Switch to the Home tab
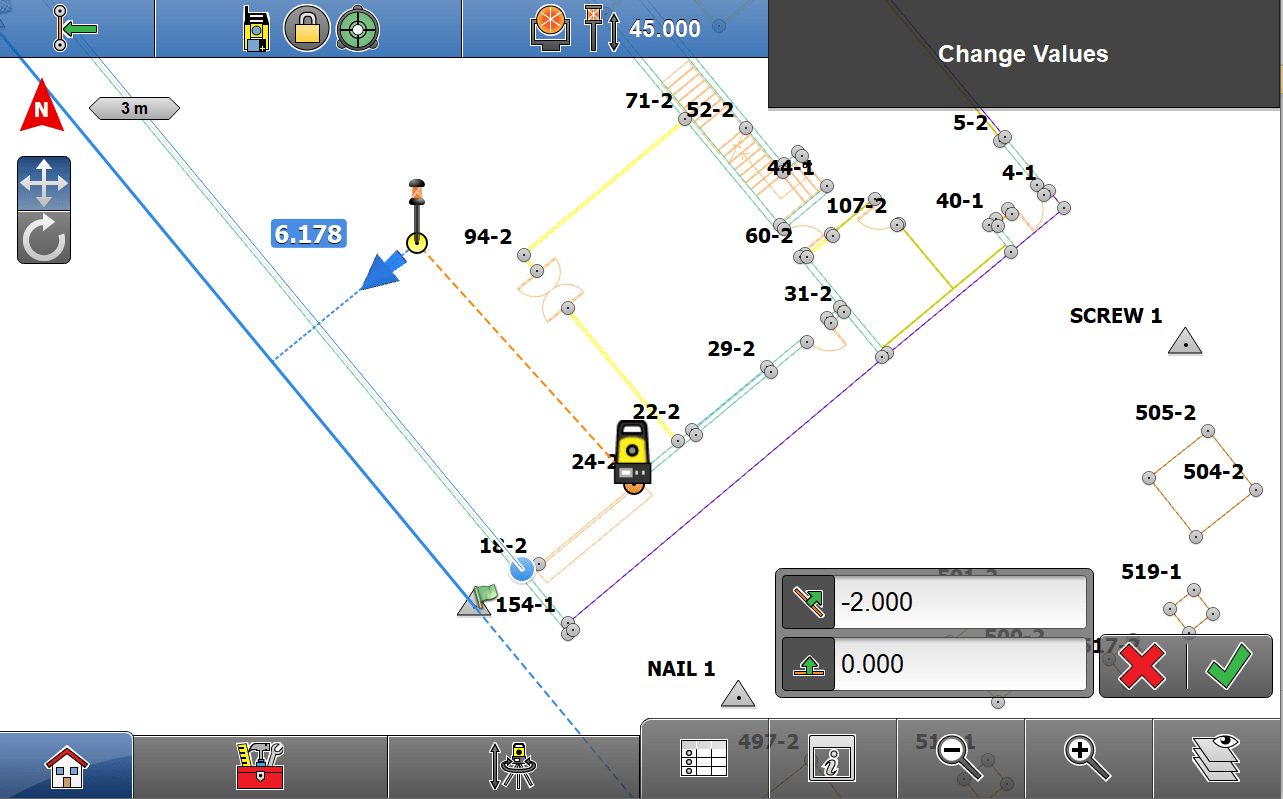 pyautogui.click(x=66, y=763)
